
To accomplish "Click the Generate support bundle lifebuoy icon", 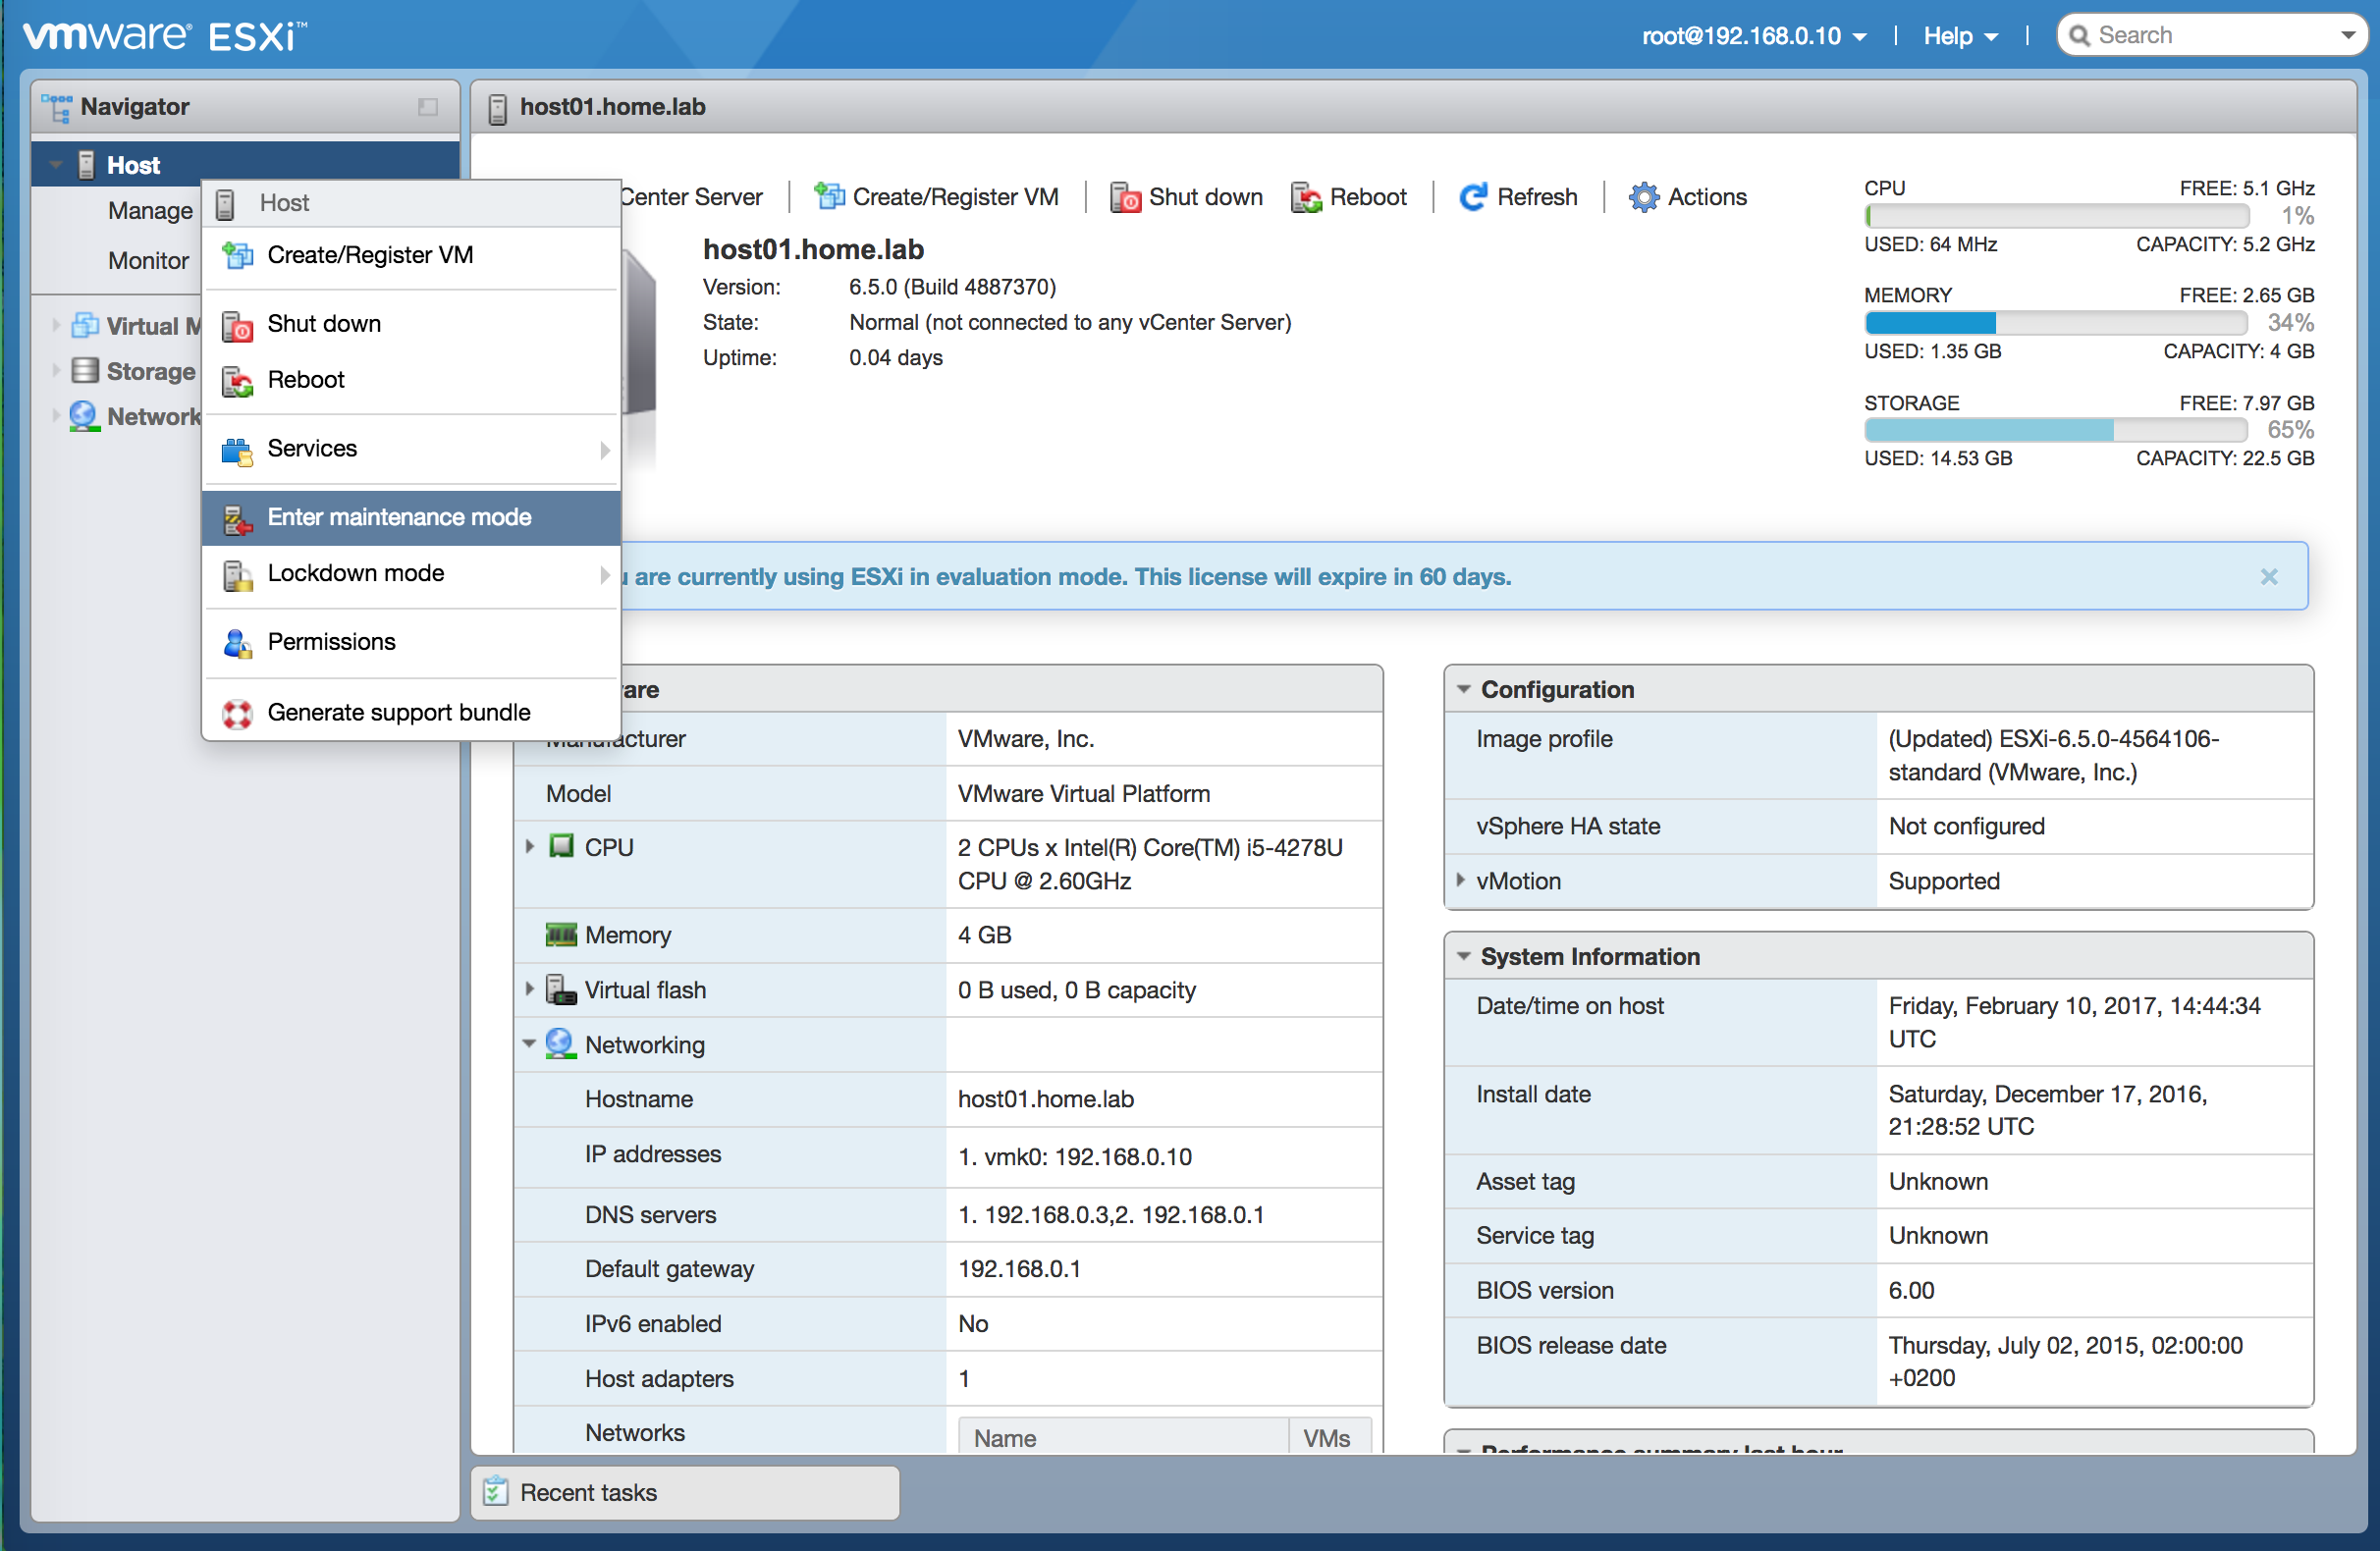I will pos(237,713).
